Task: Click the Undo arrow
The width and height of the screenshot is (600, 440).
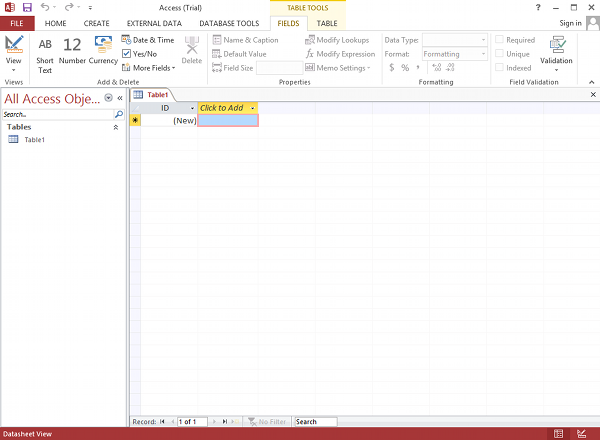Action: pyautogui.click(x=45, y=7)
